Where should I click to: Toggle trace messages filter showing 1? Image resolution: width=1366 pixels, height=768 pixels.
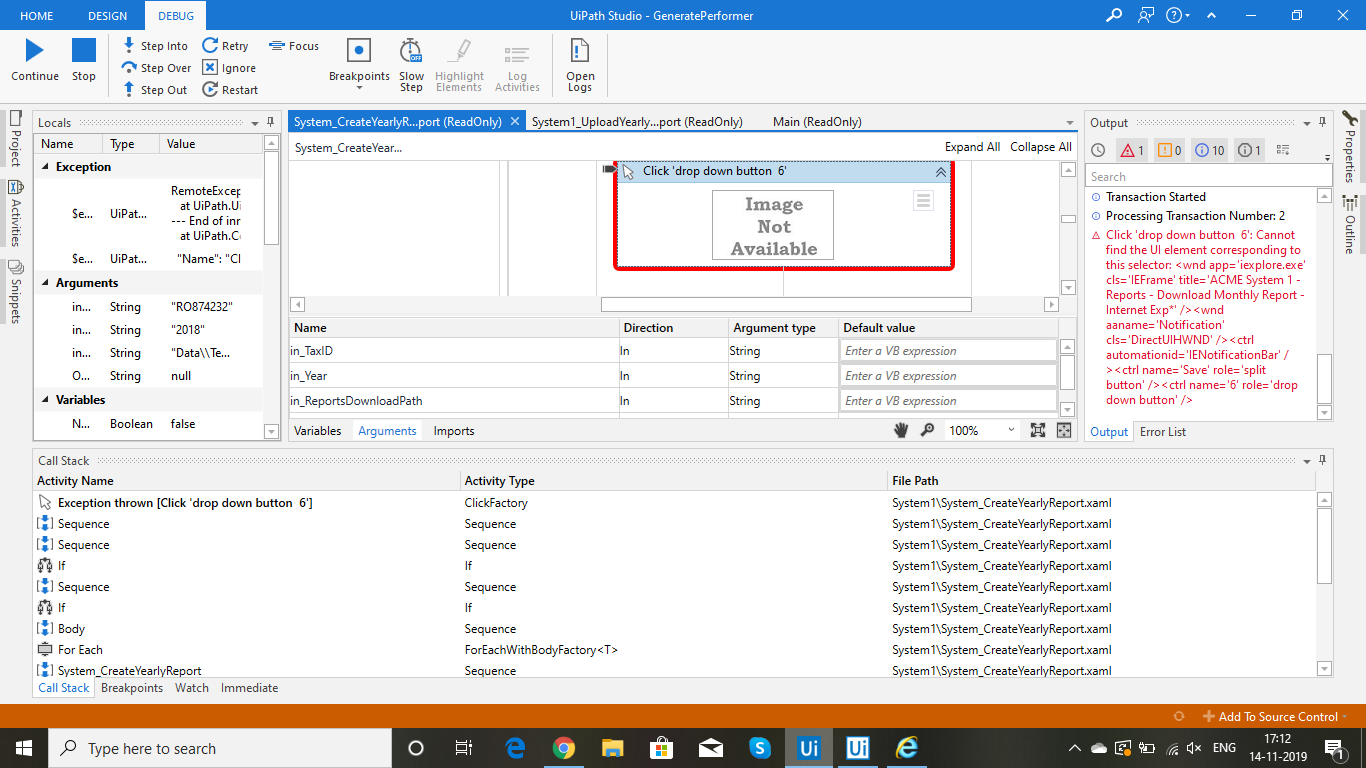click(x=1249, y=150)
